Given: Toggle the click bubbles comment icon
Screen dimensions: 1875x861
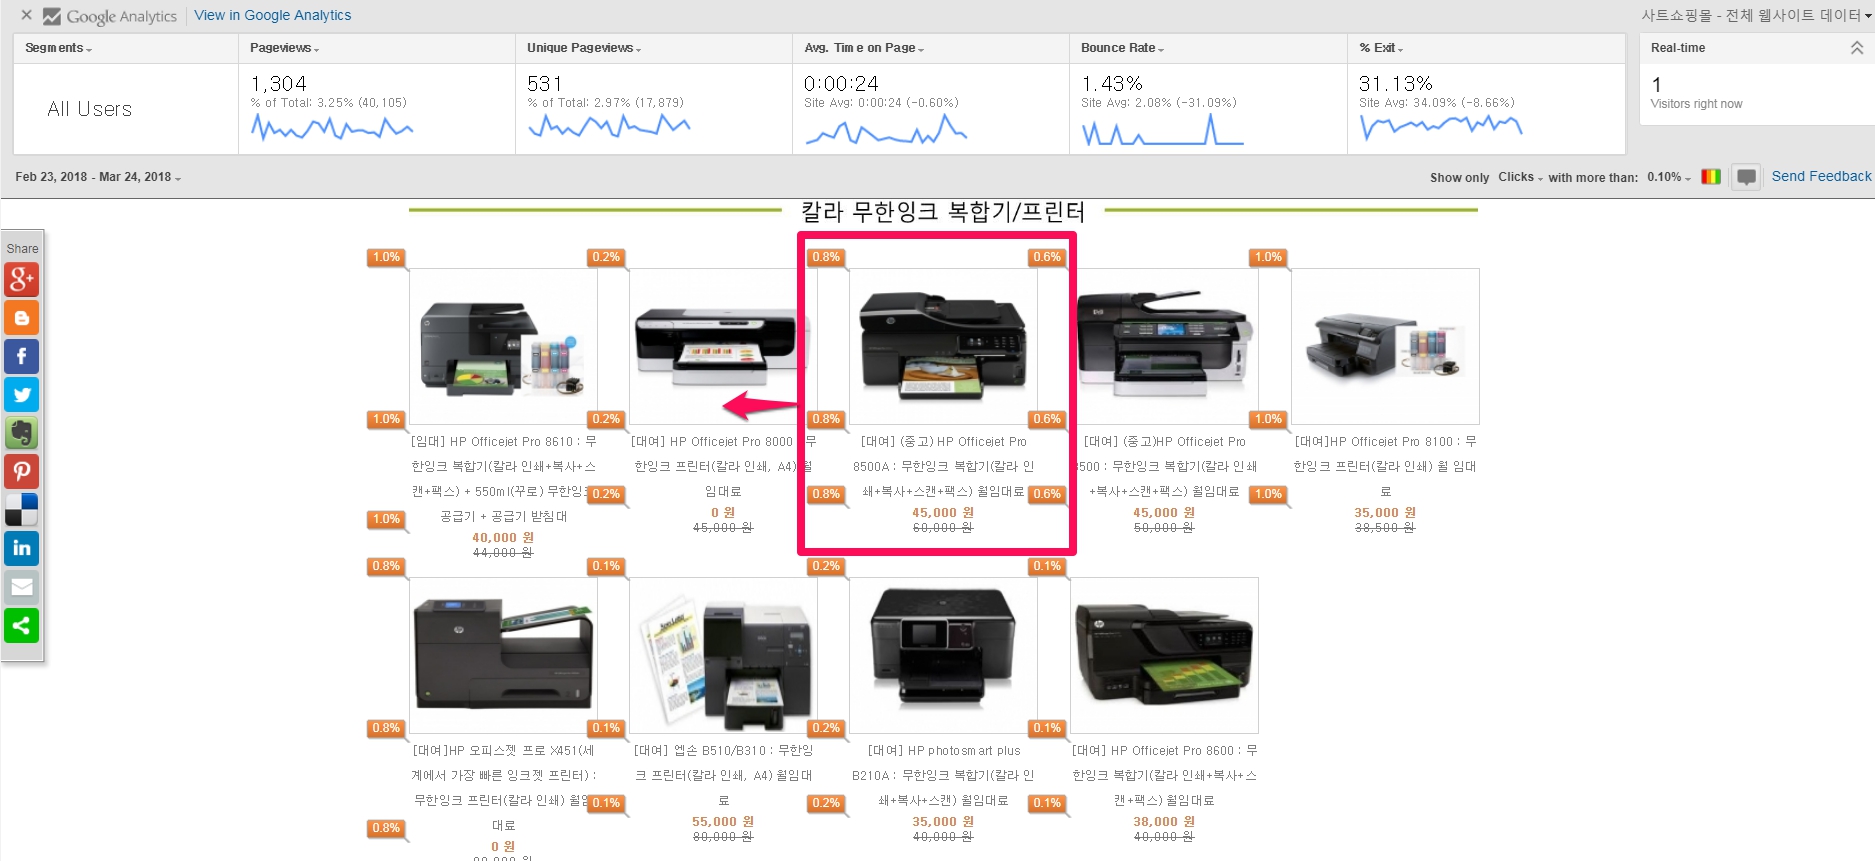Looking at the screenshot, I should click(x=1746, y=177).
